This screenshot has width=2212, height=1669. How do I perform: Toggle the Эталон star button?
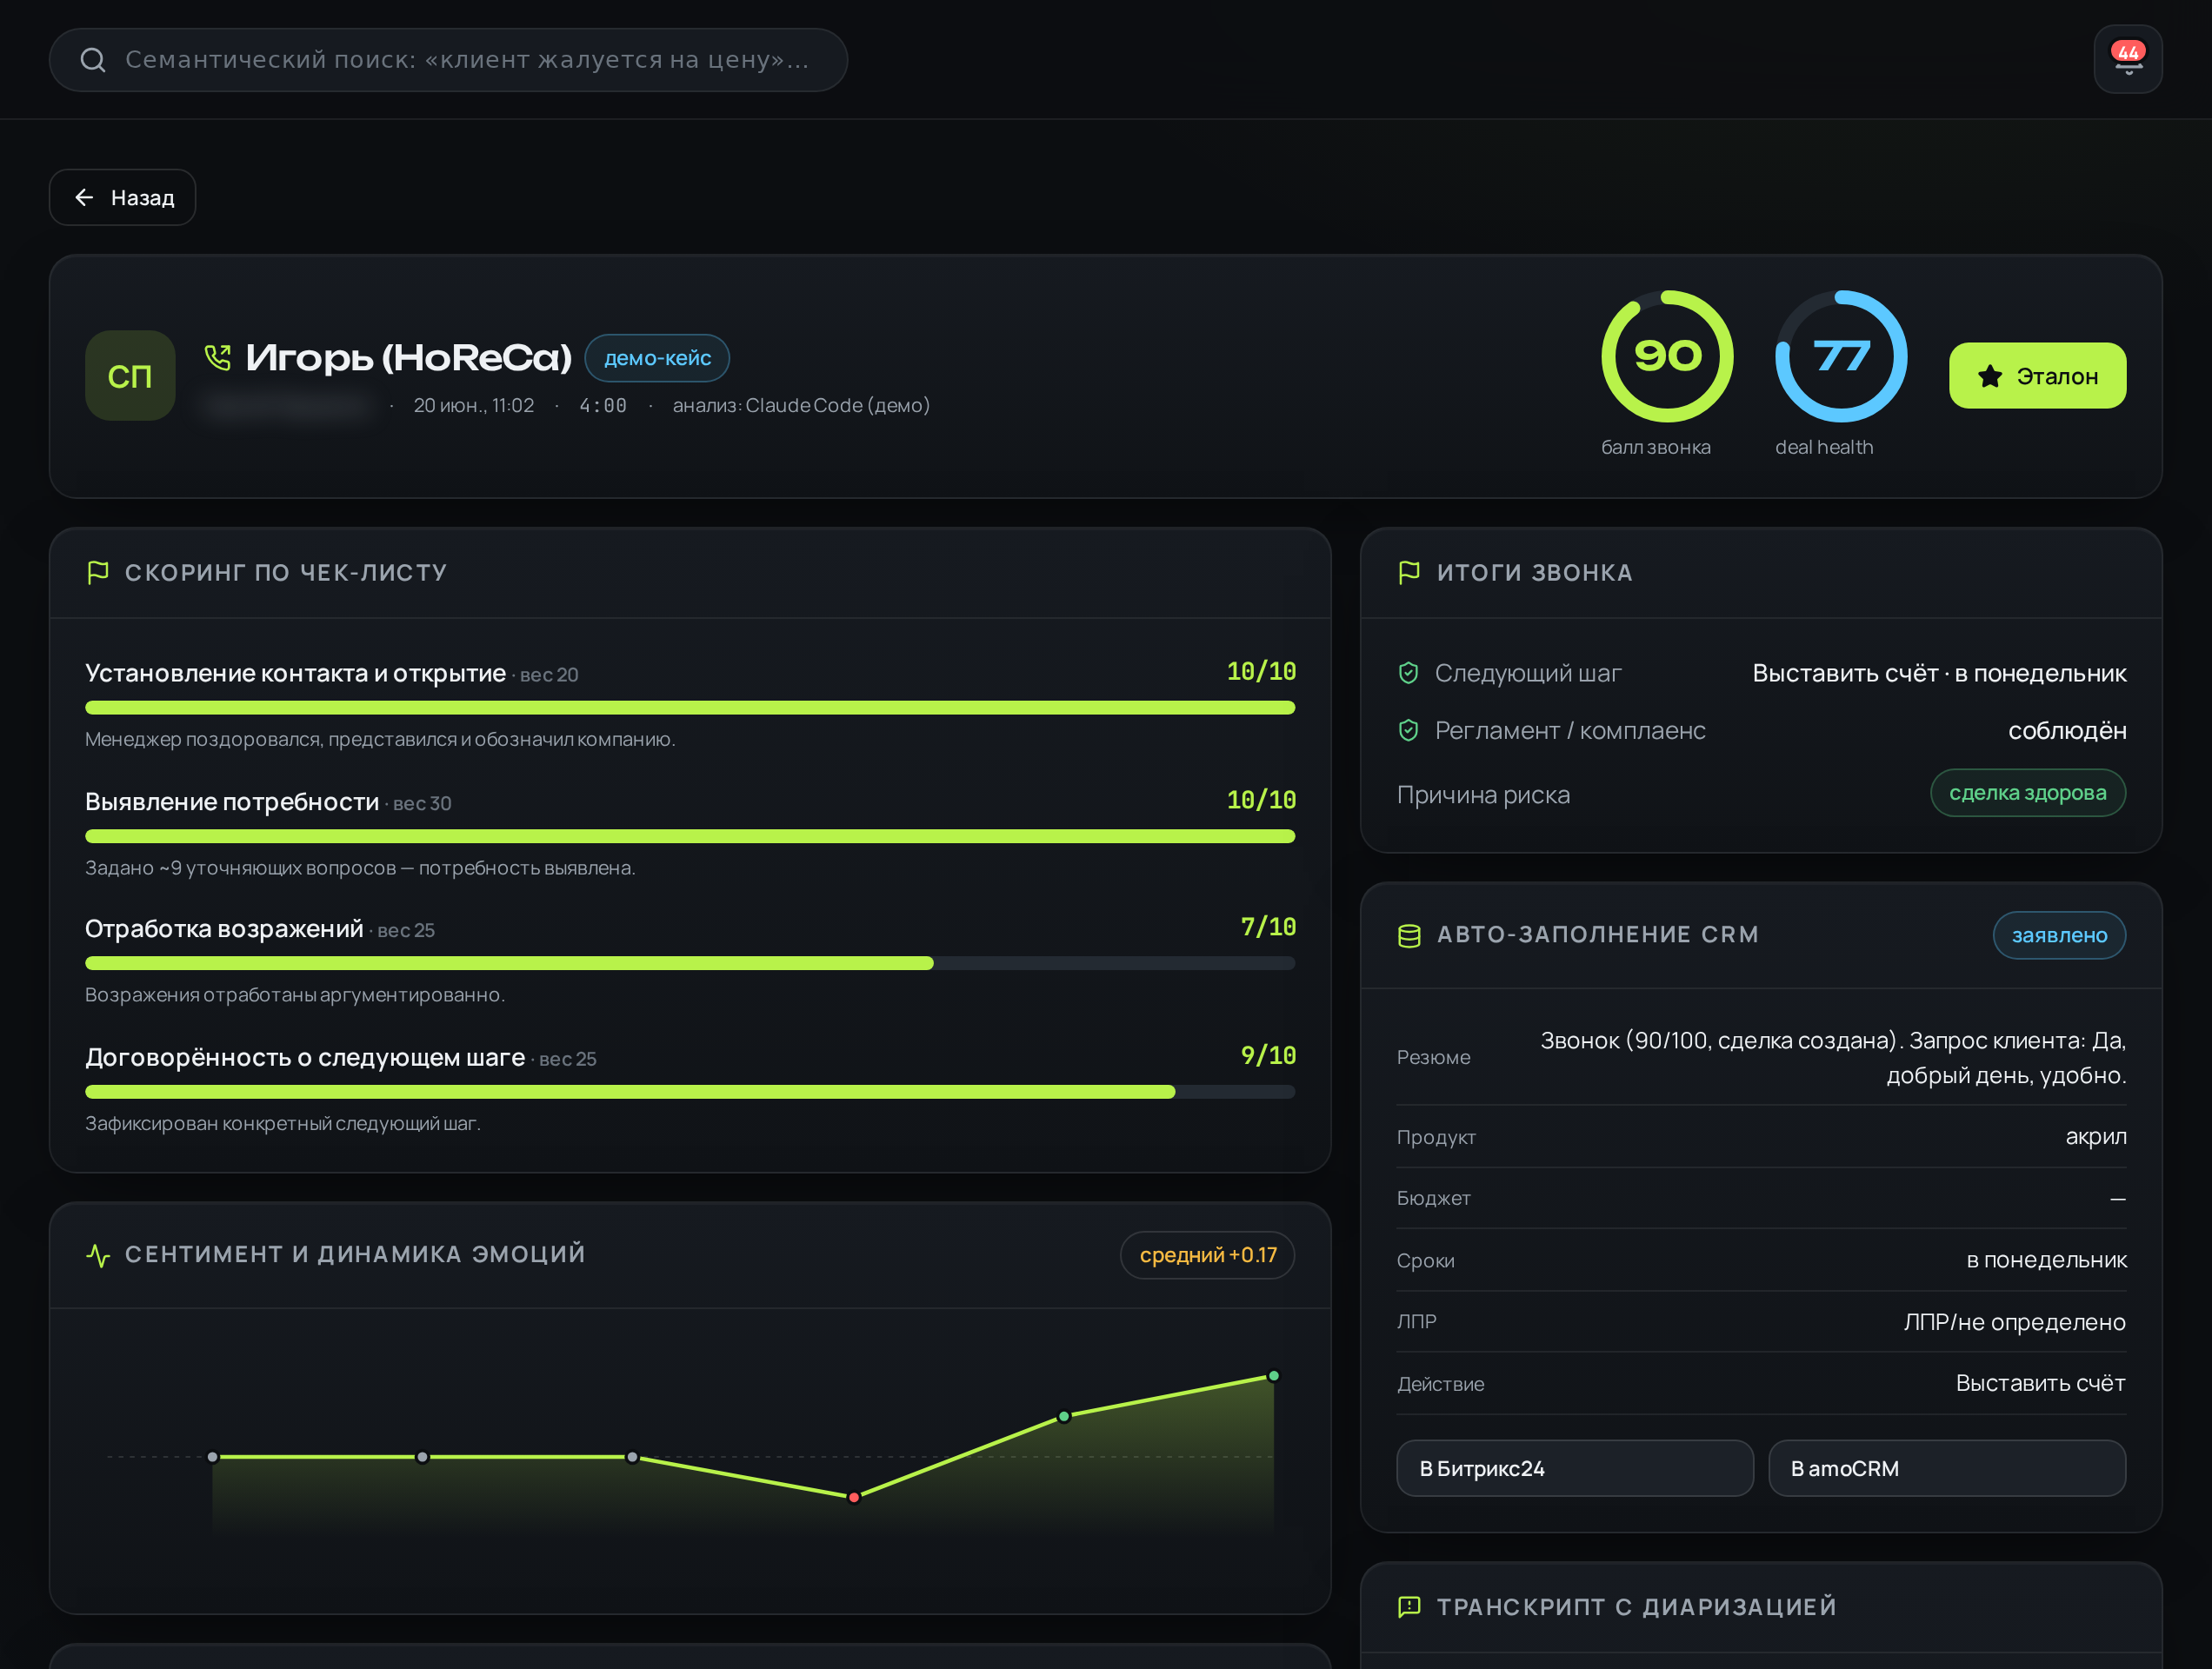[2037, 376]
